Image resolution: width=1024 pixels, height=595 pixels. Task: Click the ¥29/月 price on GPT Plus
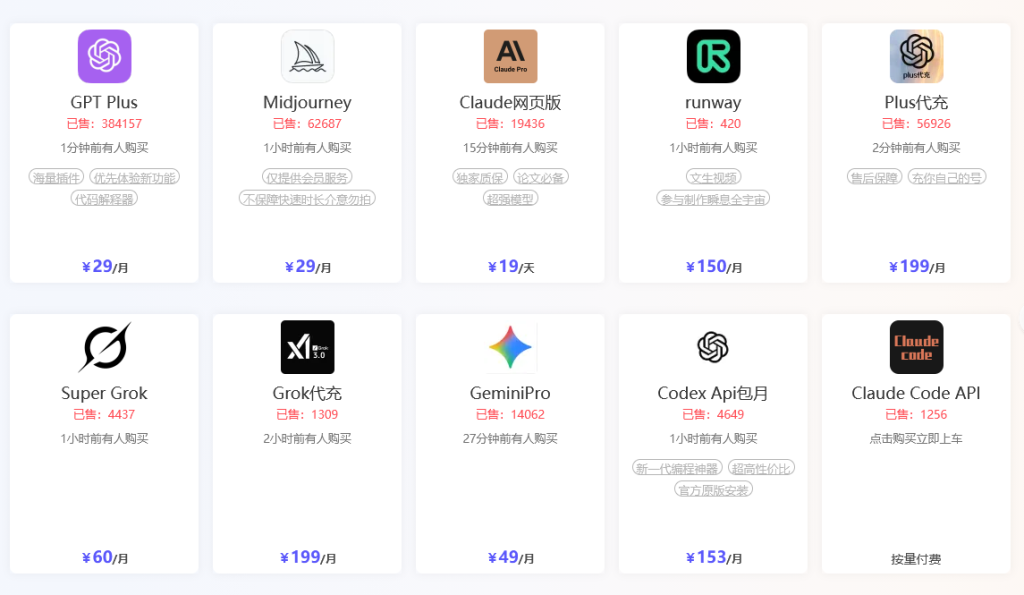pyautogui.click(x=104, y=266)
